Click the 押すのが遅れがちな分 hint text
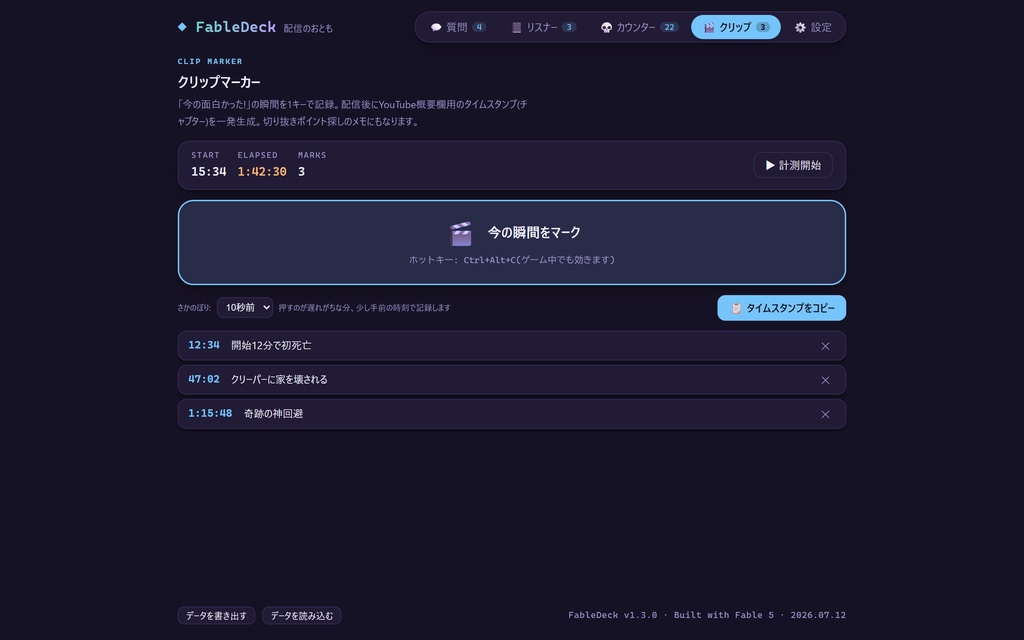1024x640 pixels. 364,308
